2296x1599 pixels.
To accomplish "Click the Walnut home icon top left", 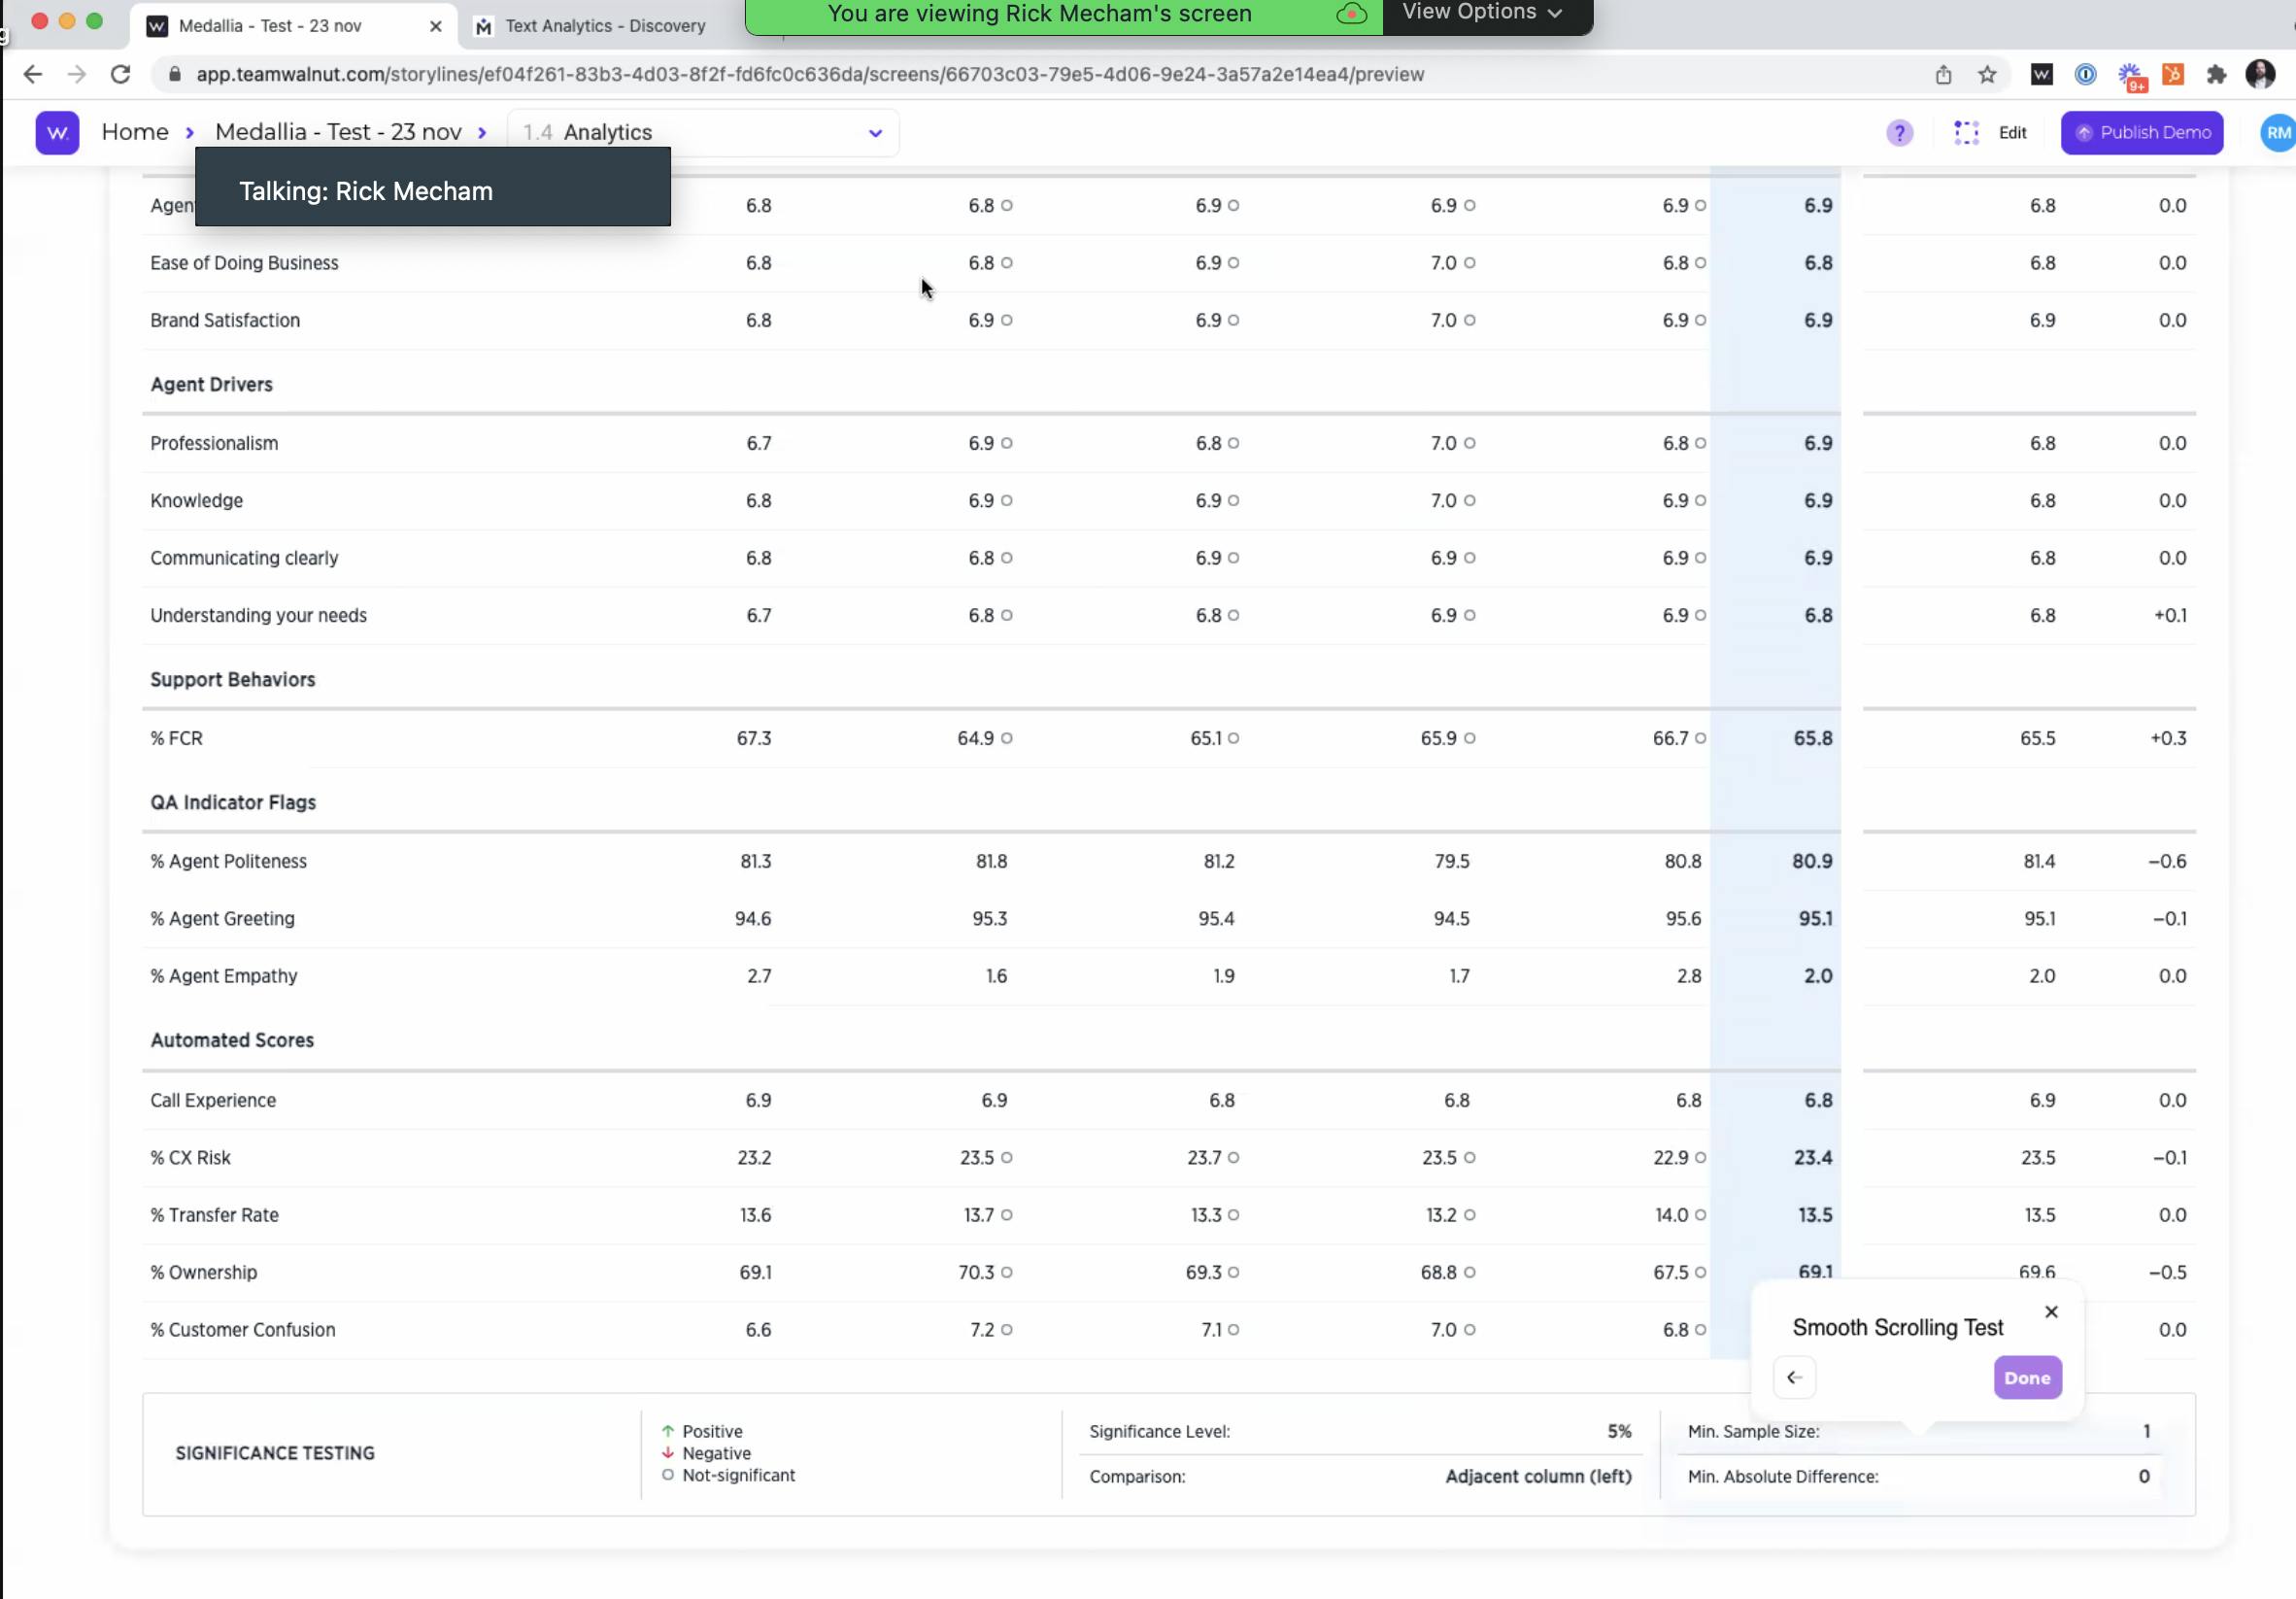I will pos(55,131).
